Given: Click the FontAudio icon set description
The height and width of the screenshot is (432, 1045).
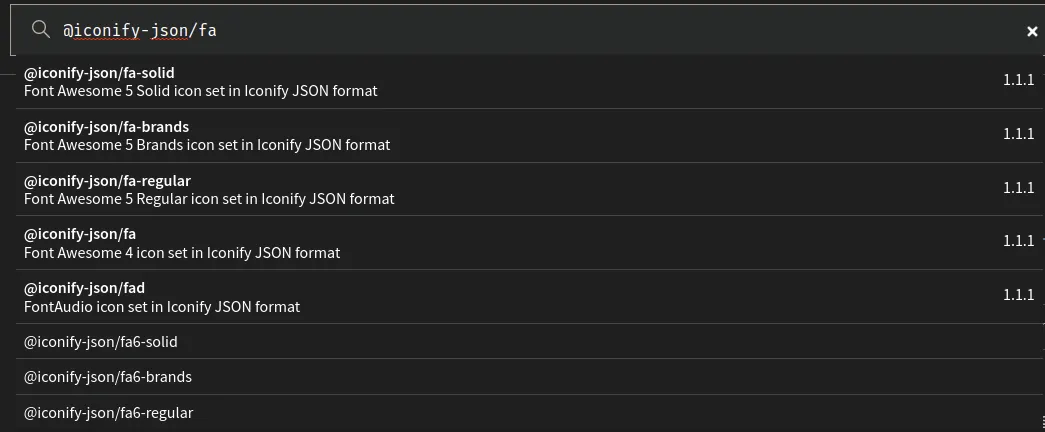Looking at the screenshot, I should point(161,307).
